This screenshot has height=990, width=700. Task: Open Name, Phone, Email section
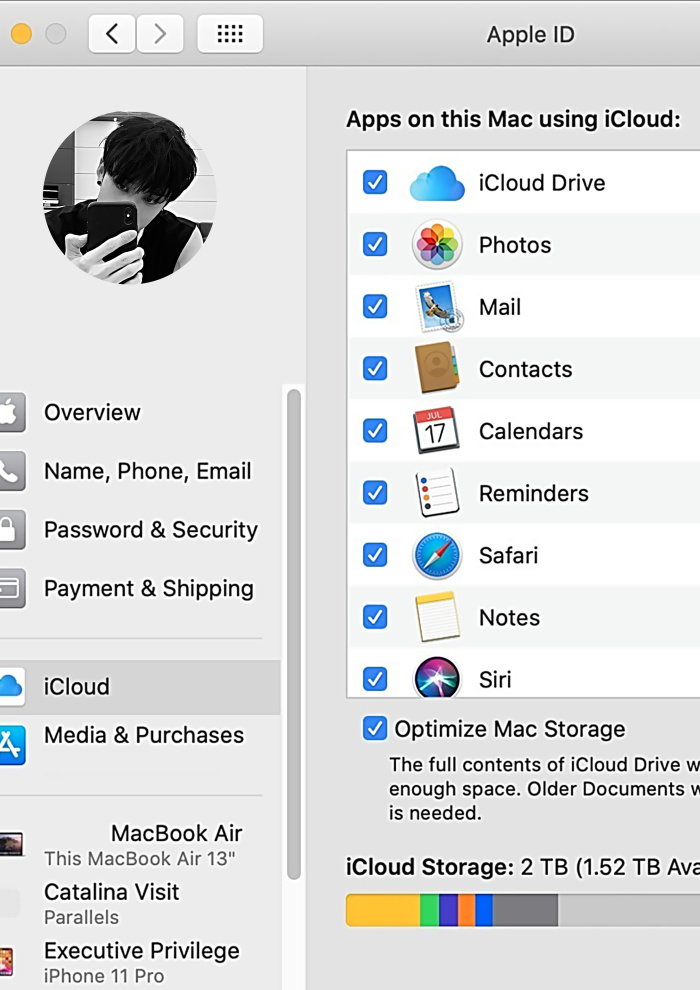pos(139,471)
